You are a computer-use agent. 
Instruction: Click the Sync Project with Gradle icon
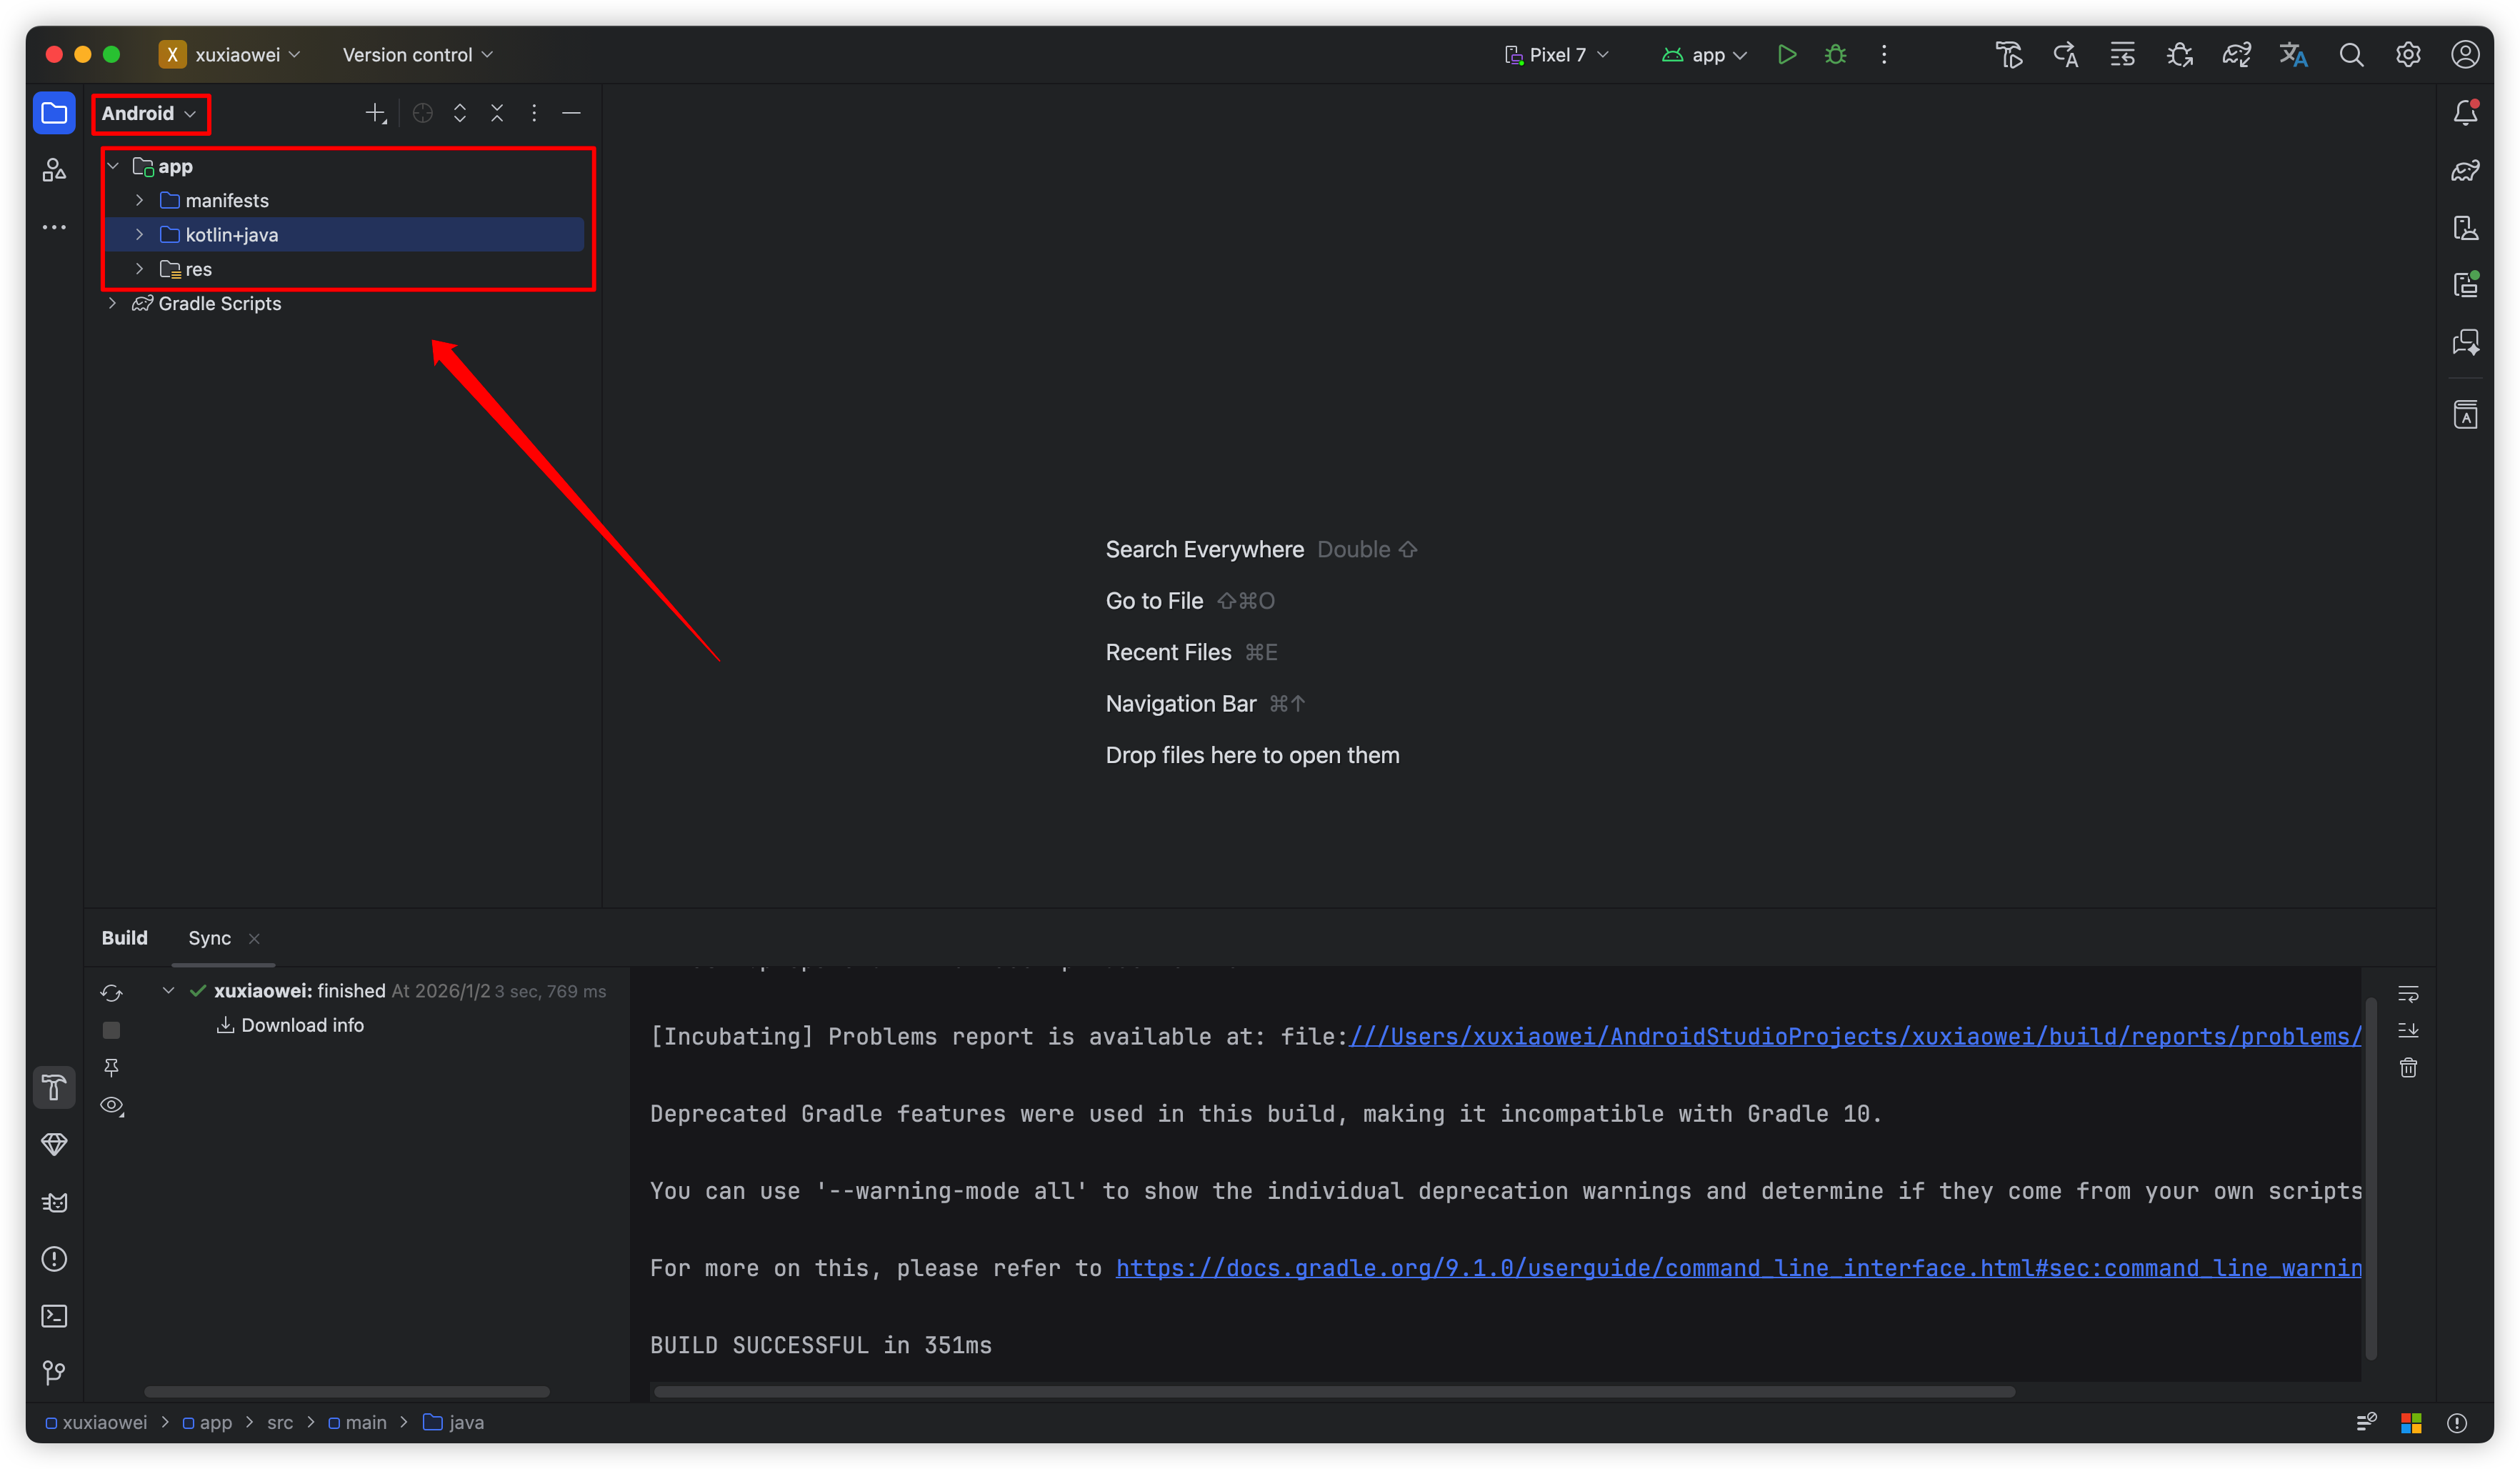point(2237,55)
